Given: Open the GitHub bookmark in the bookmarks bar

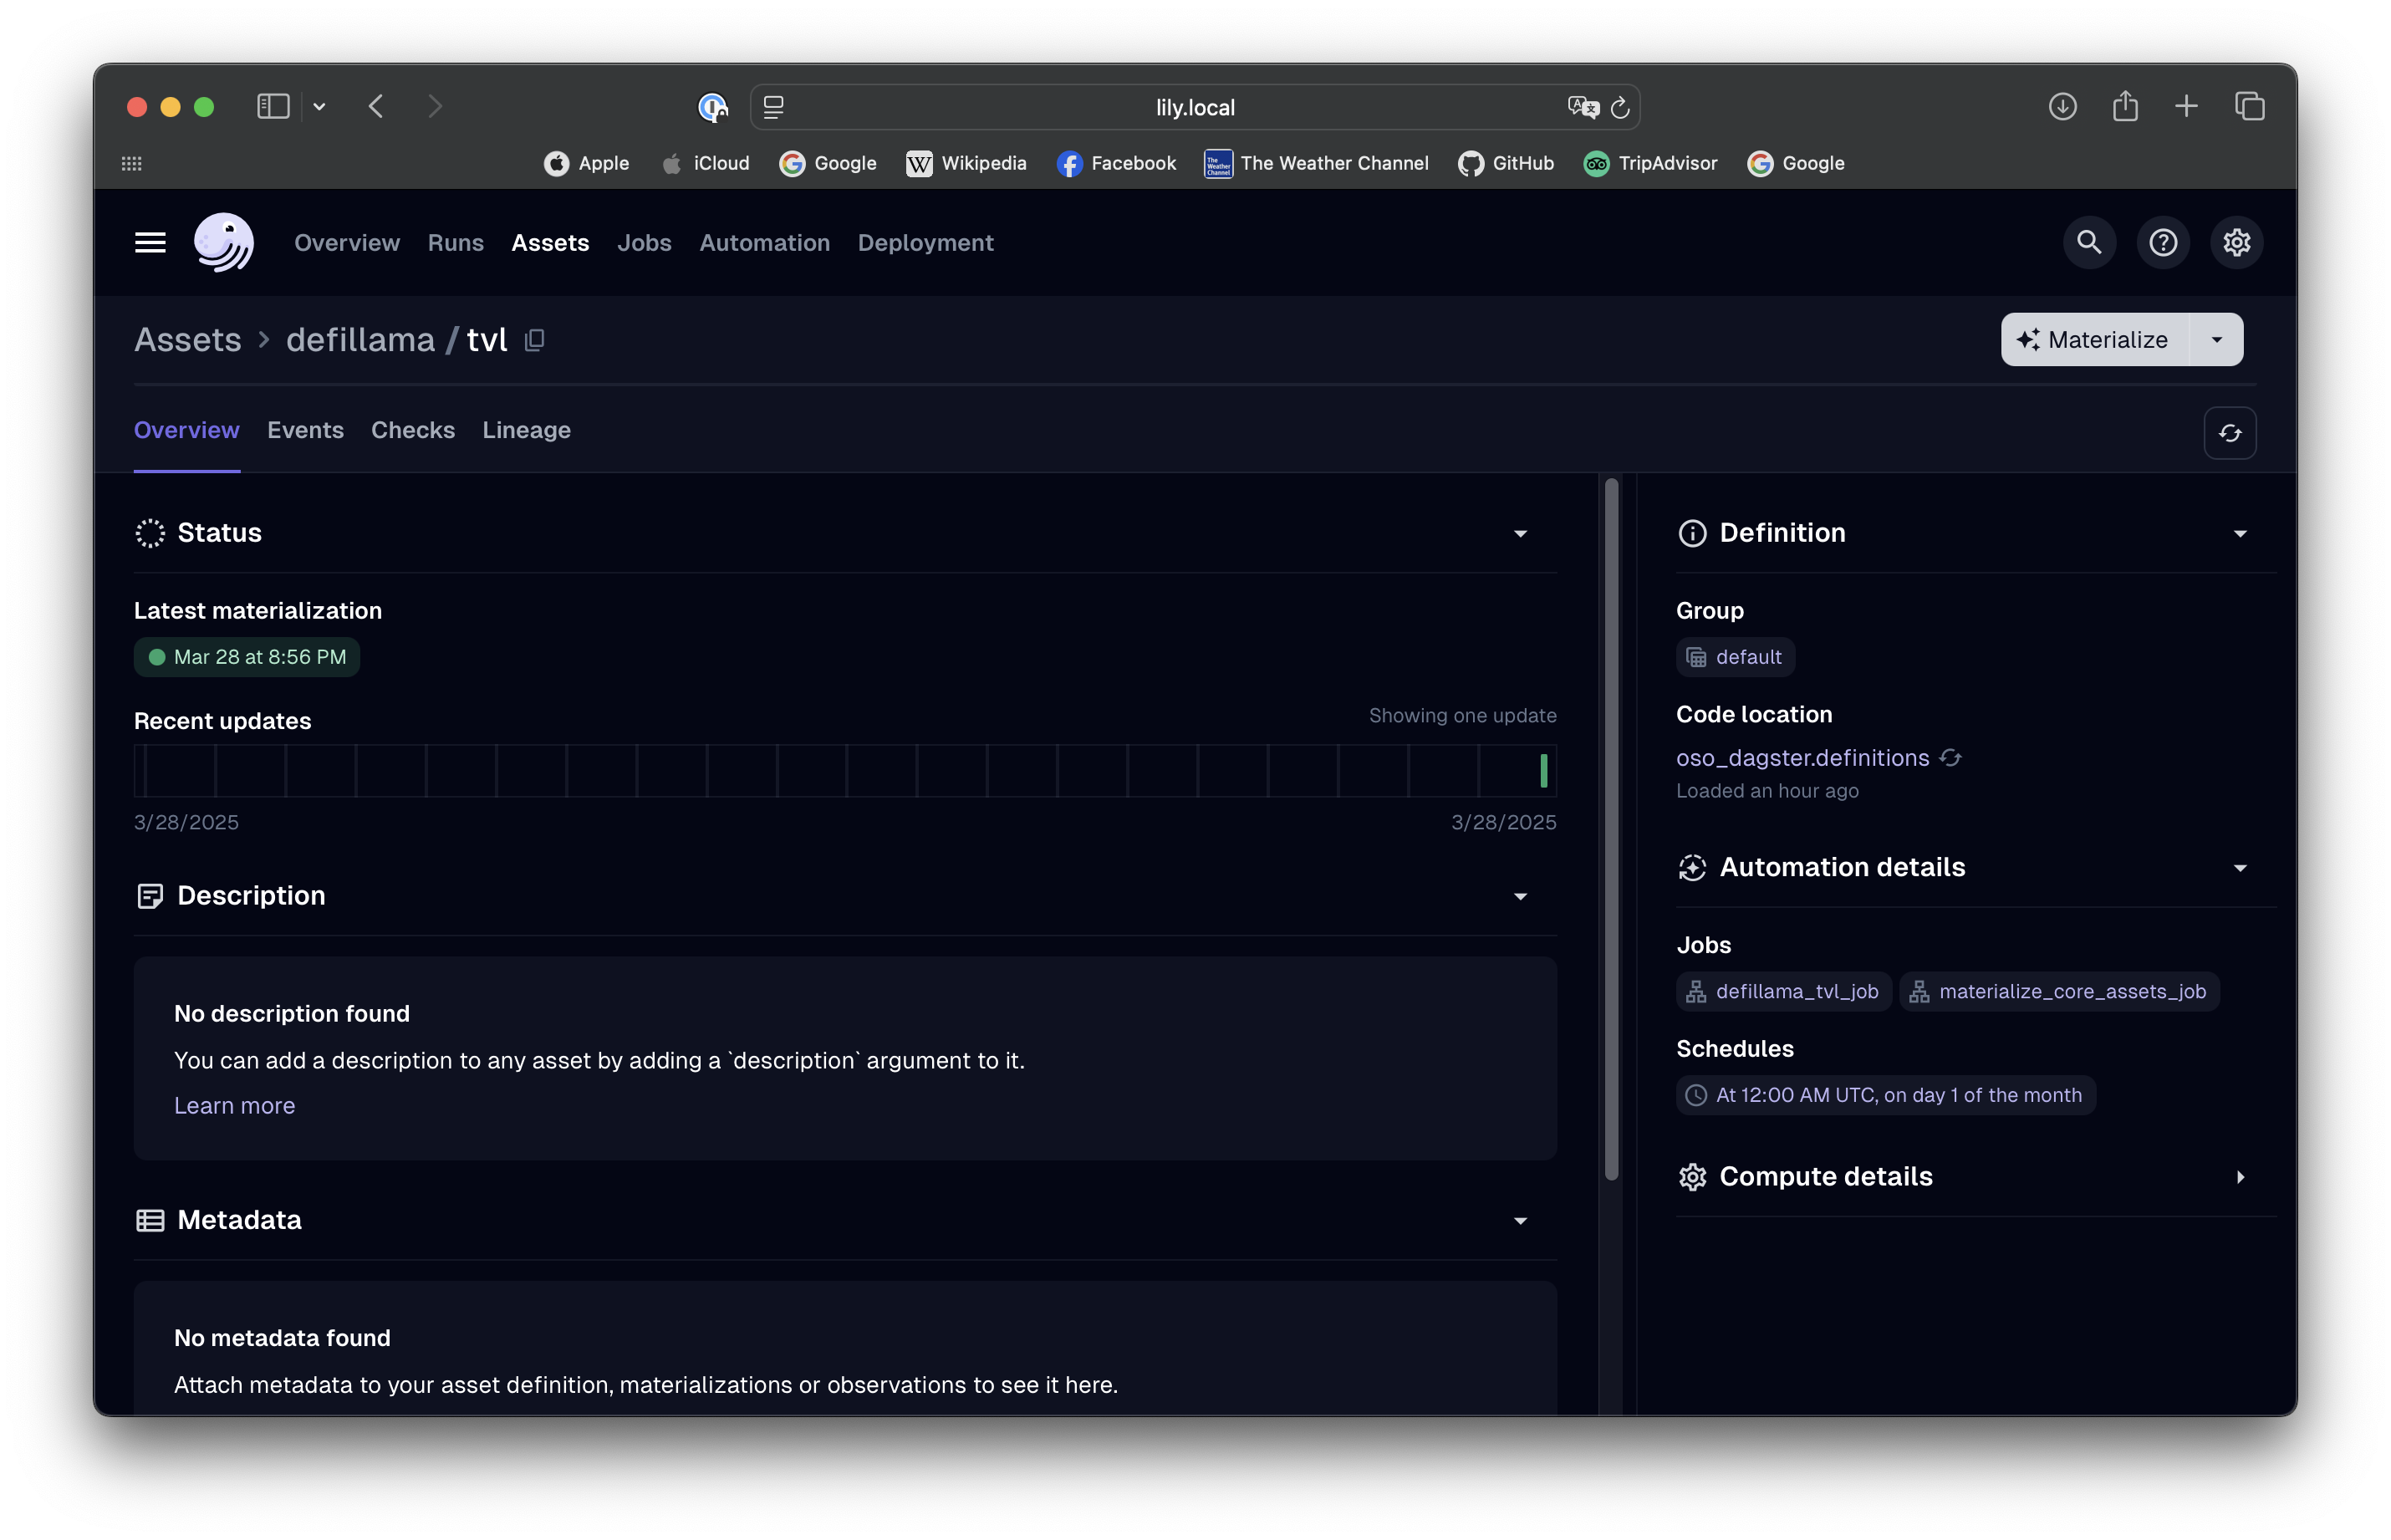Looking at the screenshot, I should [x=1506, y=163].
